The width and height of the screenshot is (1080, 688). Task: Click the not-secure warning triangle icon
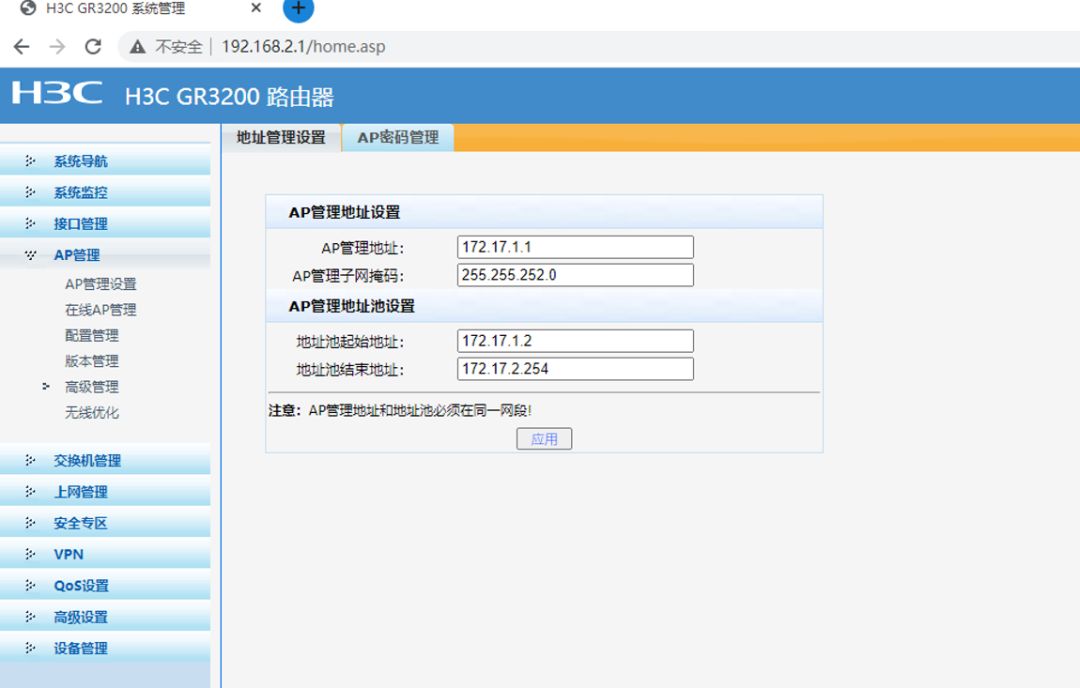(138, 47)
